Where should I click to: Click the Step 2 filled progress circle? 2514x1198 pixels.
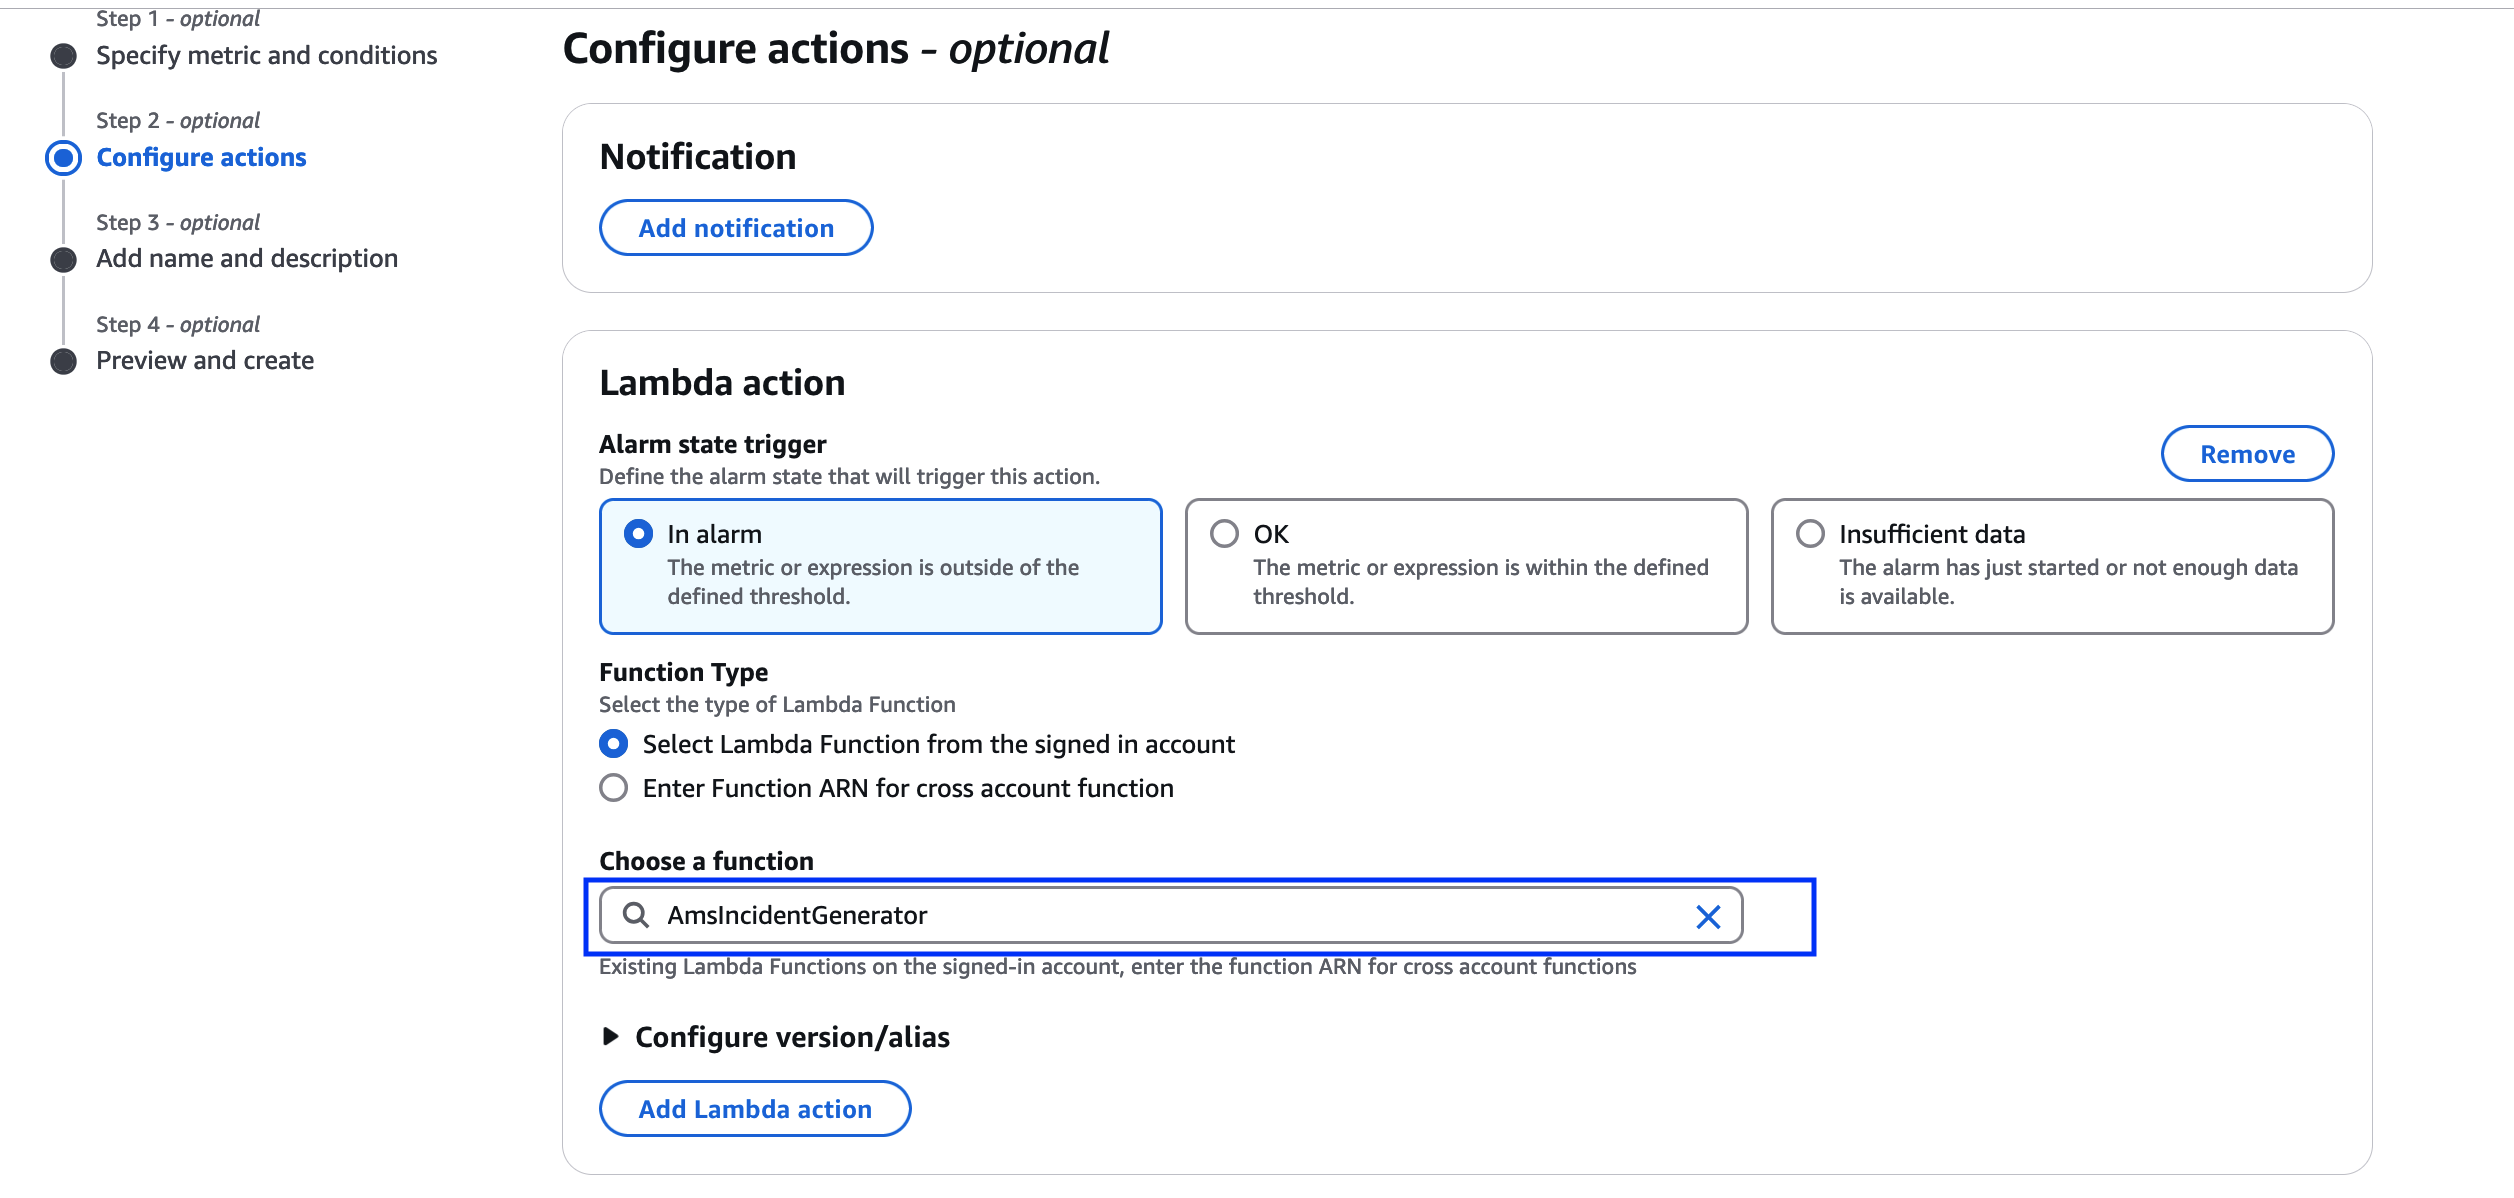tap(63, 157)
